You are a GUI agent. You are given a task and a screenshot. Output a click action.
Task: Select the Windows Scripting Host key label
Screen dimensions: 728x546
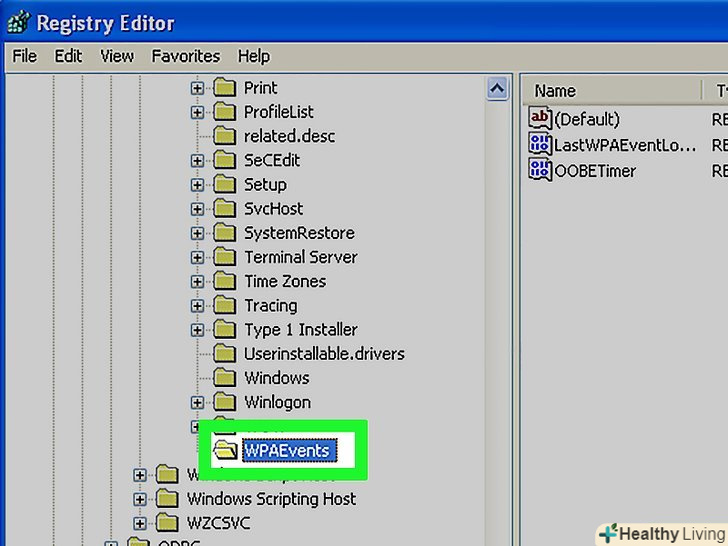click(x=271, y=499)
